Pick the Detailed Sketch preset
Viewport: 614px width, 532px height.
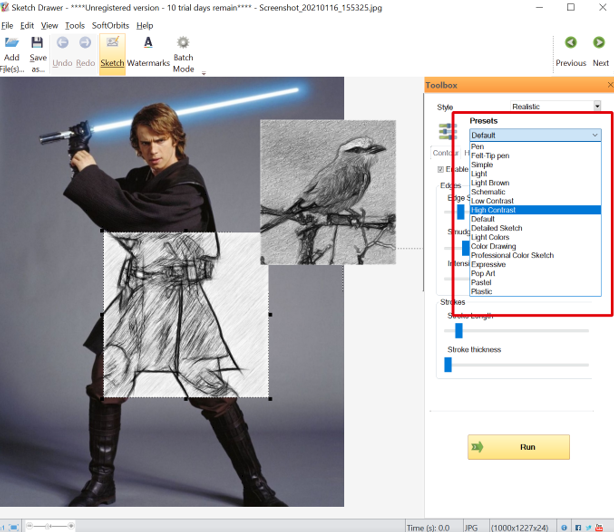coord(535,228)
